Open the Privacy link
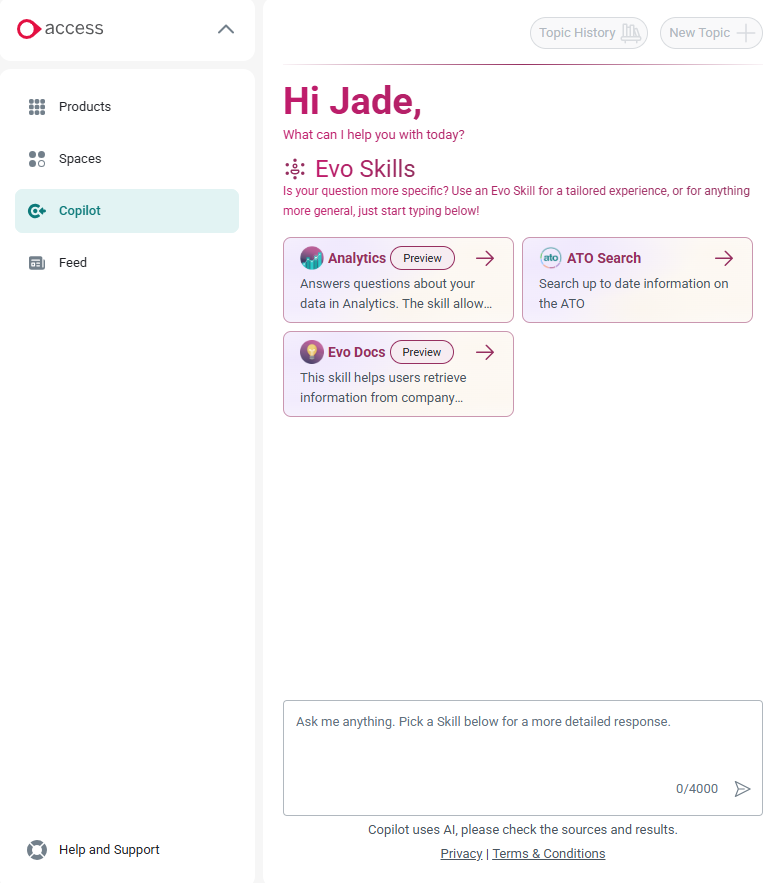 point(461,853)
